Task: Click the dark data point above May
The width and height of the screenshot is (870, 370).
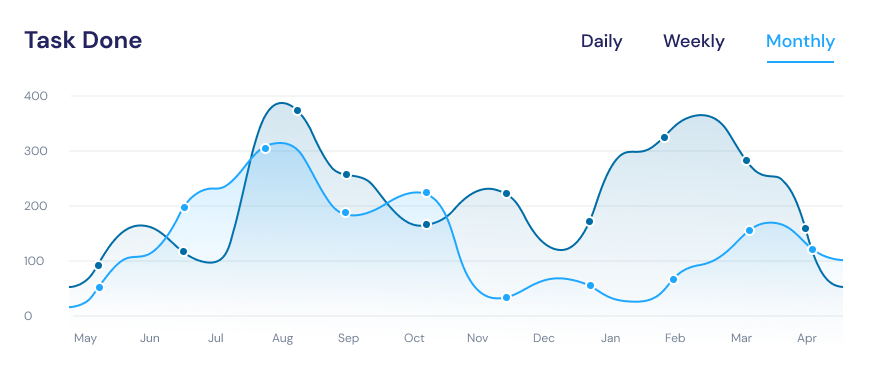Action: pyautogui.click(x=99, y=265)
